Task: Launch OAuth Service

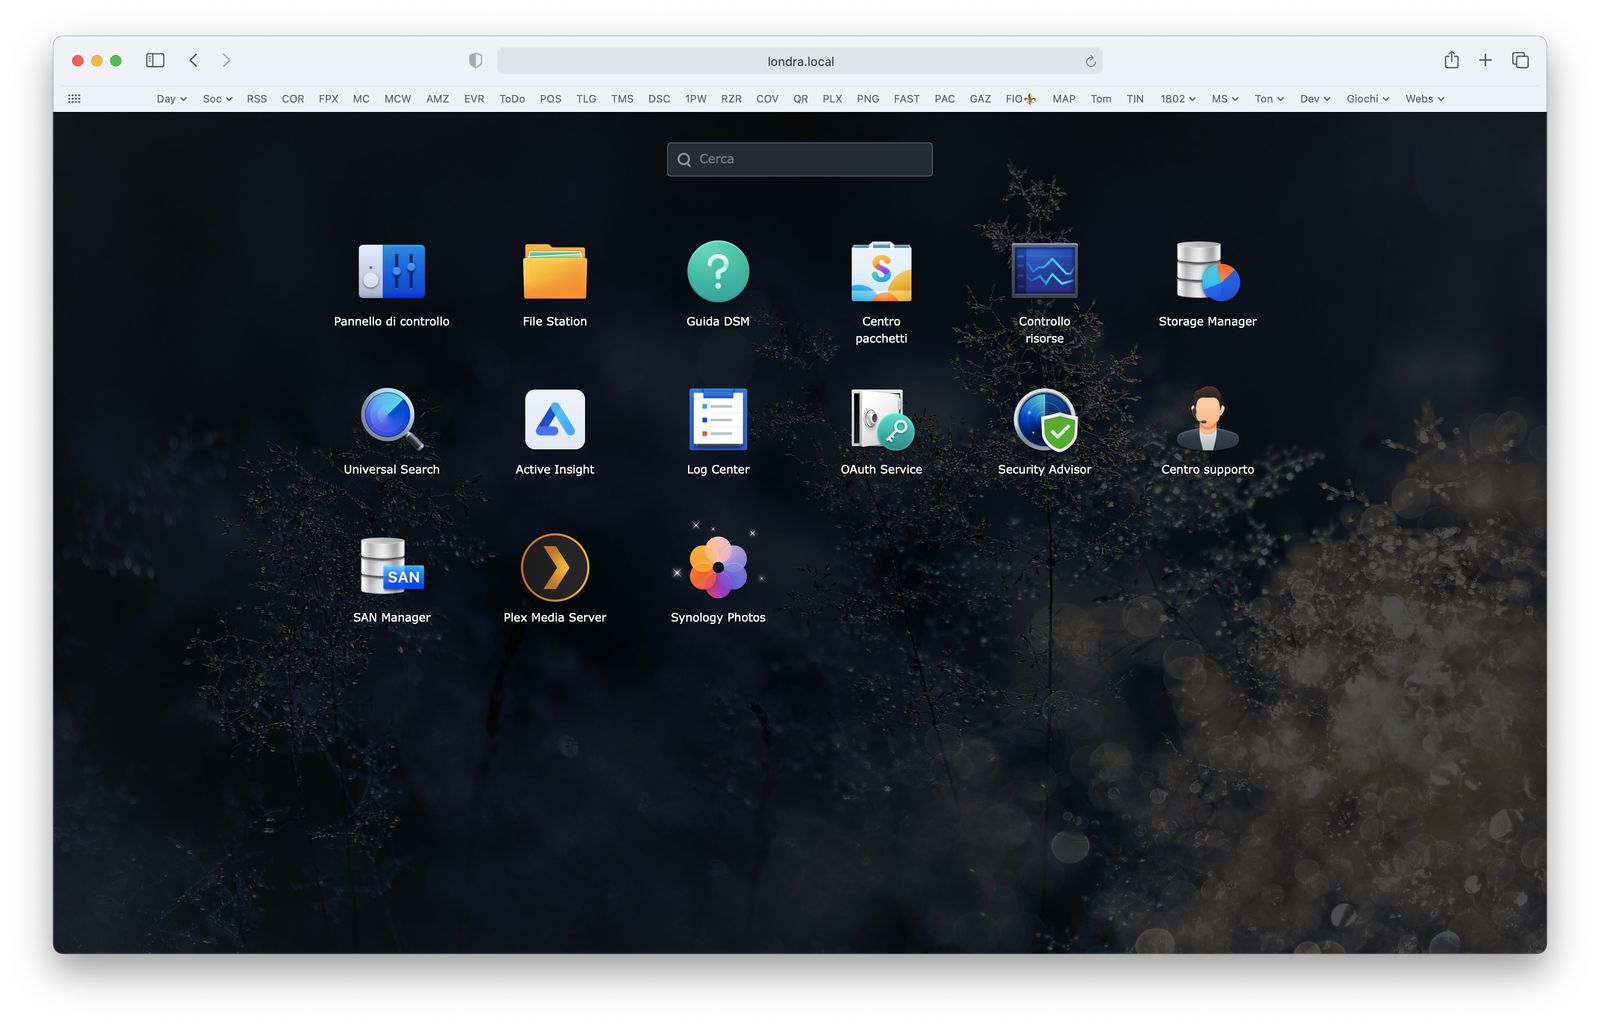Action: (x=882, y=419)
